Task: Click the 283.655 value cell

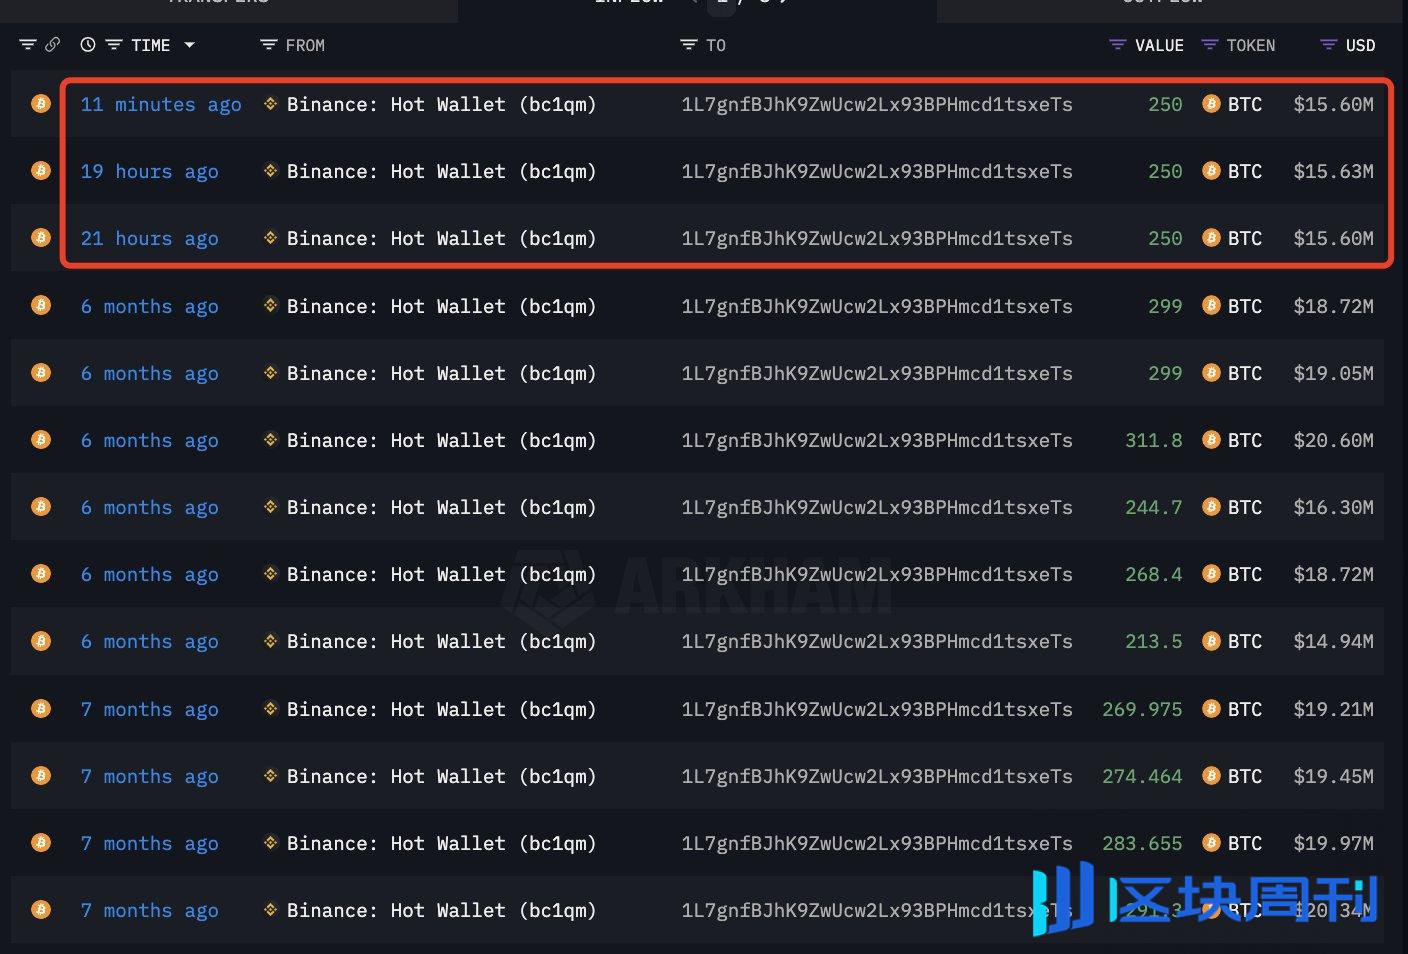Action: click(x=1142, y=843)
